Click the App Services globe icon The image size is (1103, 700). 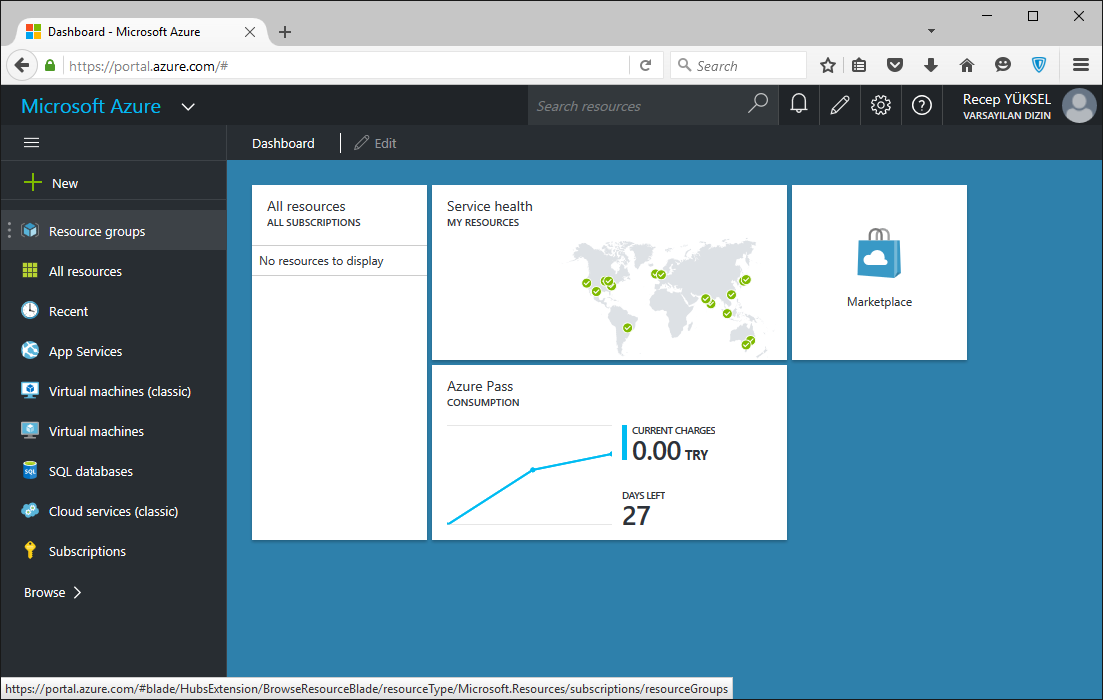(30, 350)
